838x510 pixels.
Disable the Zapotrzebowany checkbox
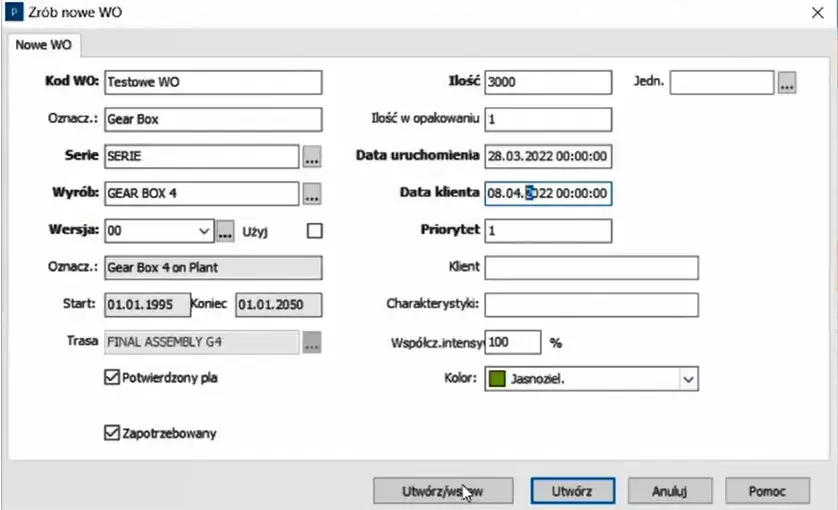click(x=111, y=433)
